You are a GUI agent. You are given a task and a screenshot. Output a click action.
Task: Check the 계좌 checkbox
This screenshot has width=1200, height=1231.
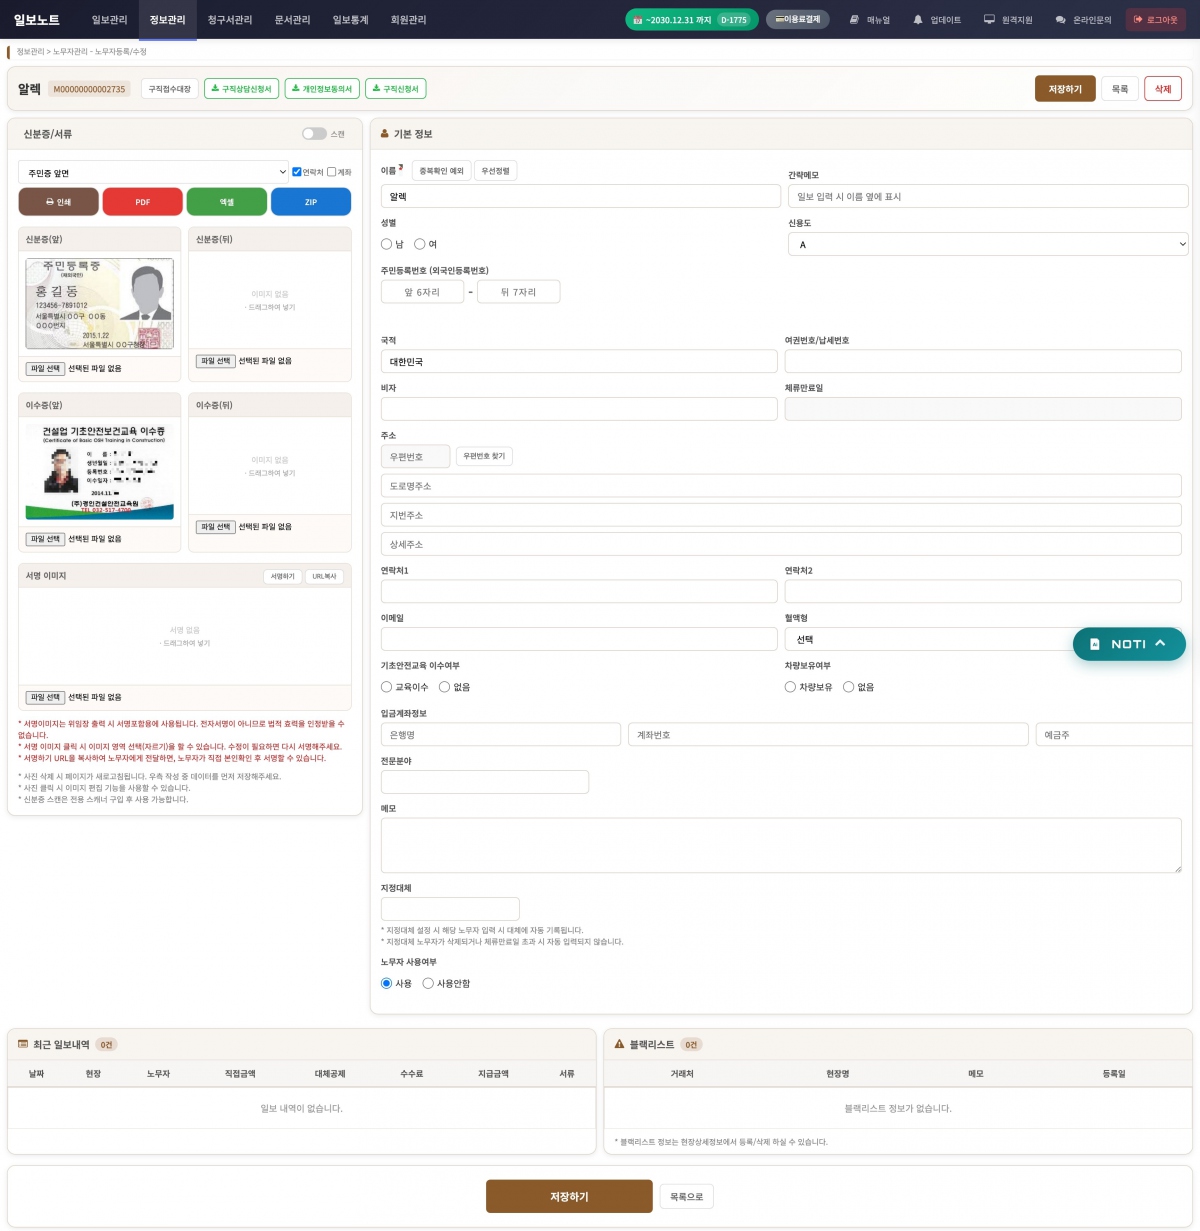[x=332, y=172]
